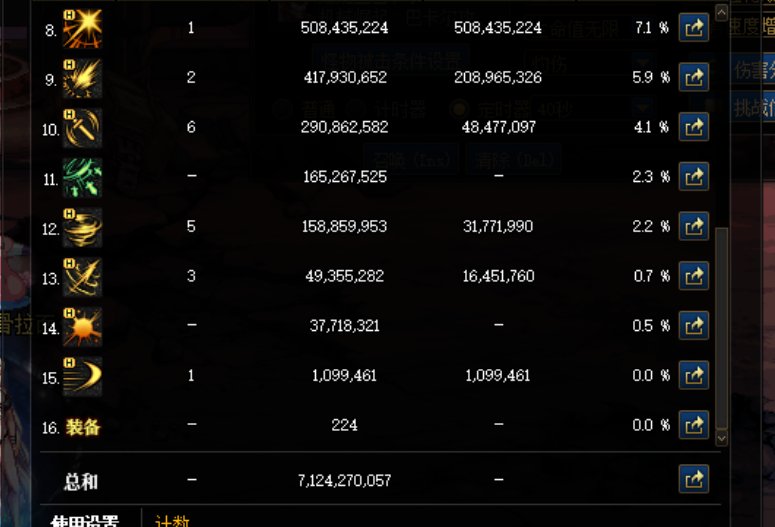Screen dimensions: 775x527
Task: Share the row 8 damage entry
Action: (x=693, y=28)
